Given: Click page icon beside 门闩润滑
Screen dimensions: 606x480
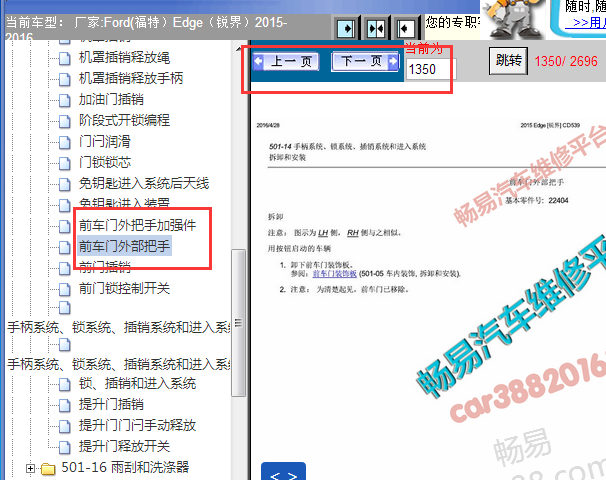Looking at the screenshot, I should (x=65, y=142).
